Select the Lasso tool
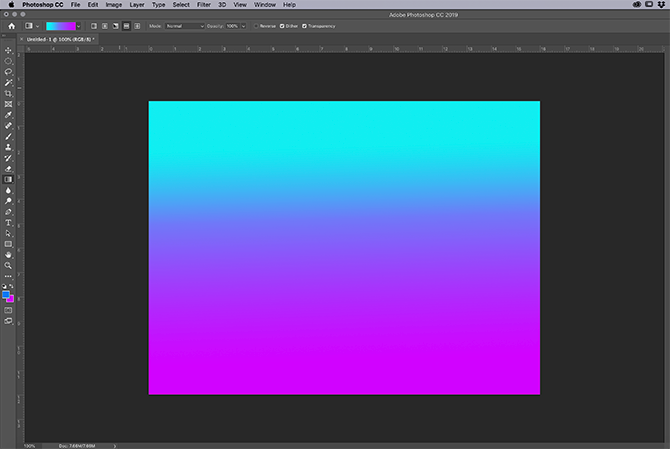Viewport: 670px width, 449px height. coord(8,71)
